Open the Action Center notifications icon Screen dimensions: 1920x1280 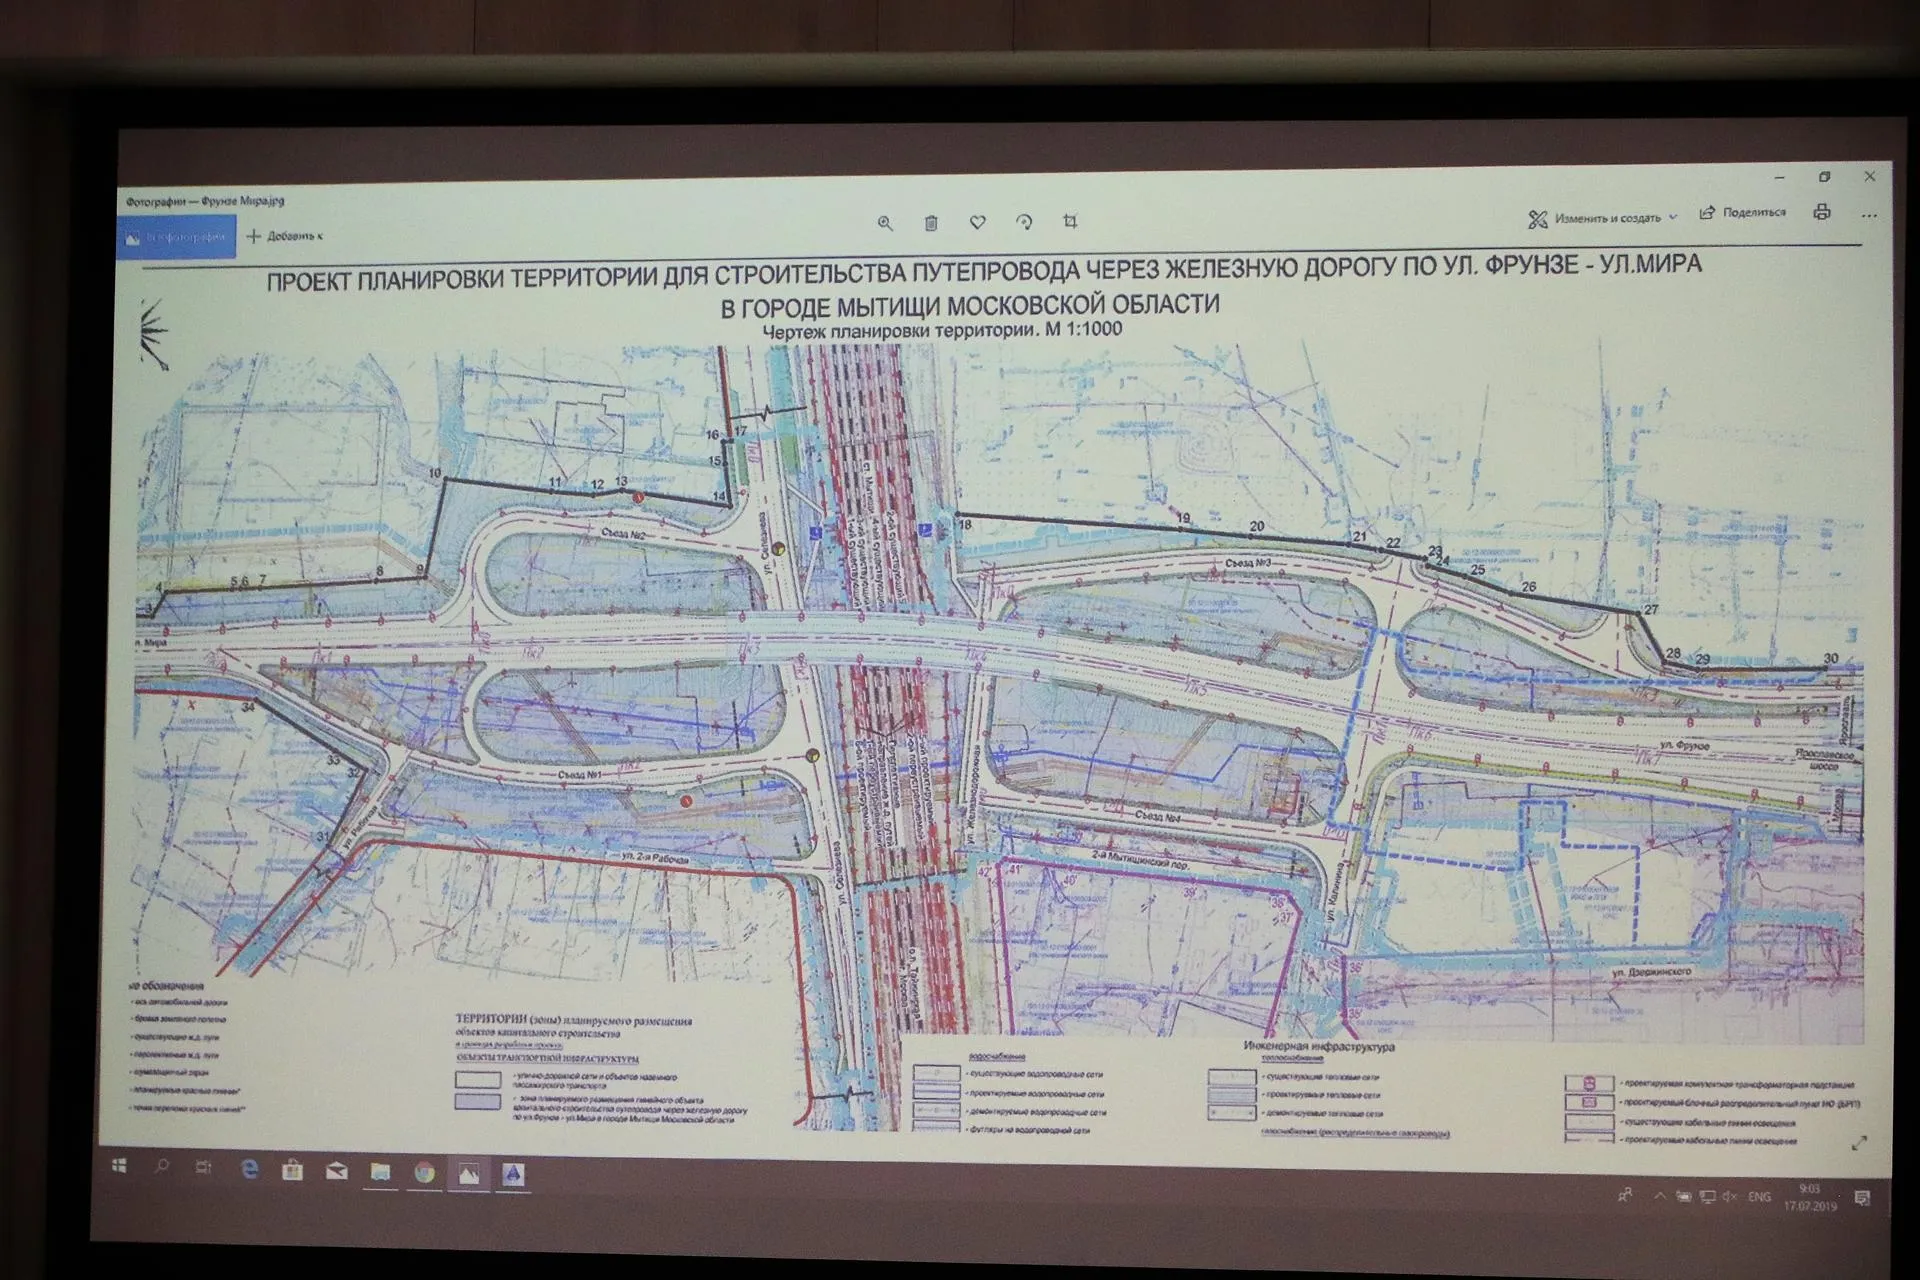point(1862,1198)
